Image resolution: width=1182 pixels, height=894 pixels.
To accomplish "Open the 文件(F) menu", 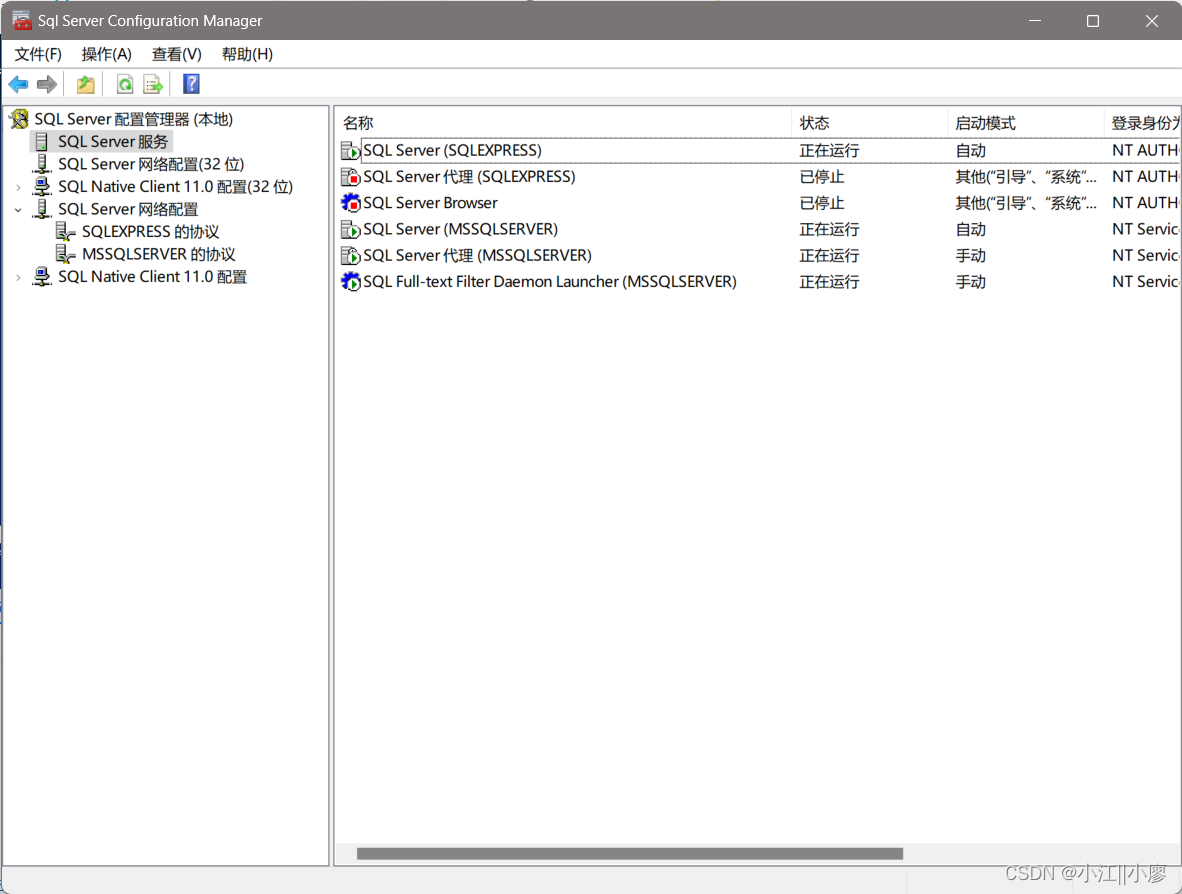I will click(38, 54).
